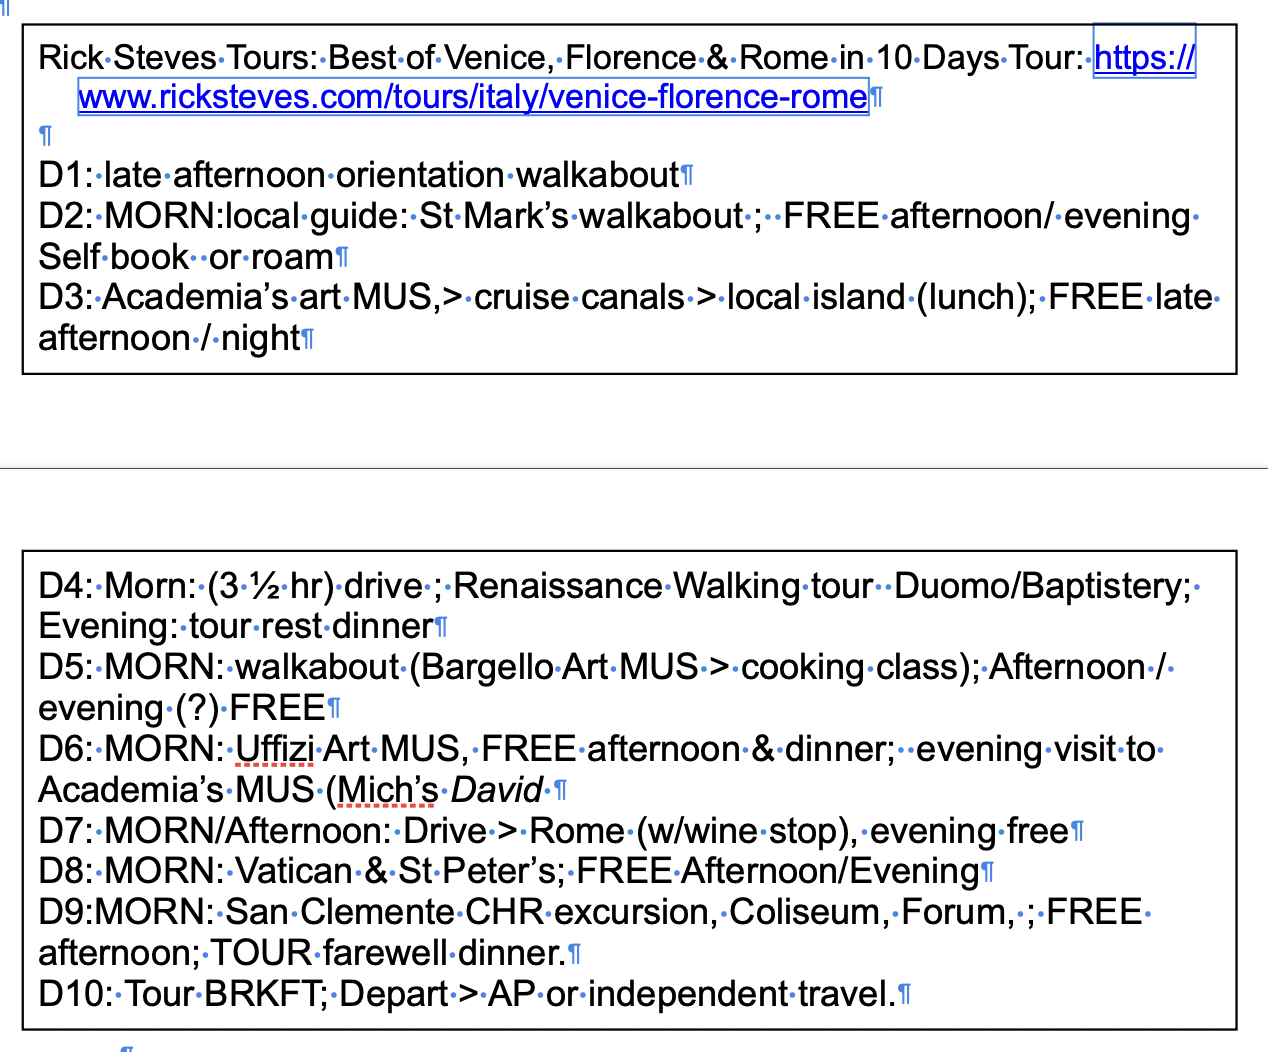Click the empty paragraph mark below the link

(45, 135)
